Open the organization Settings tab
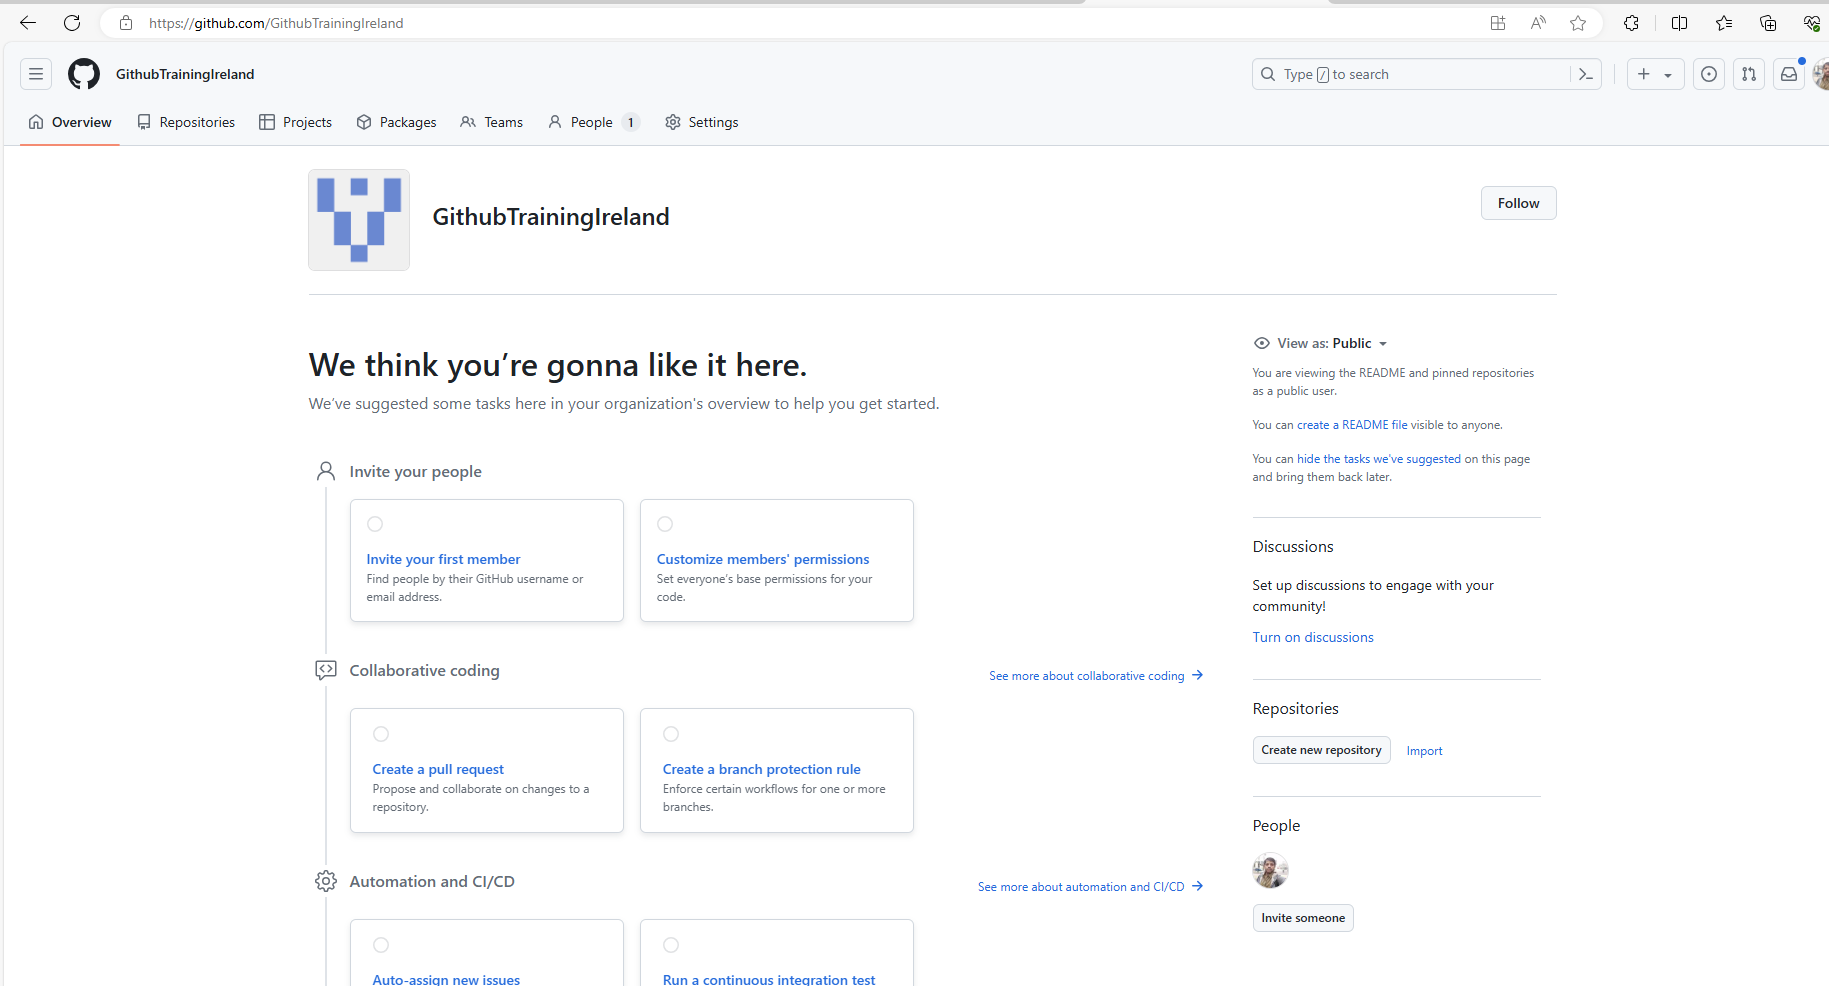This screenshot has height=986, width=1829. 701,122
